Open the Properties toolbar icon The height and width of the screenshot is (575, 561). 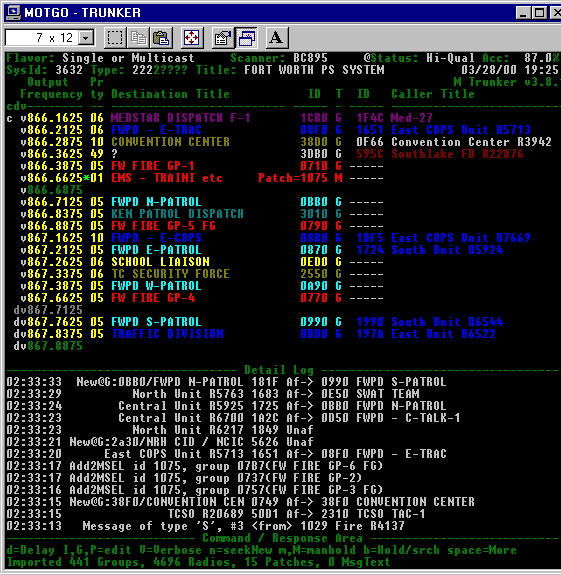point(222,38)
